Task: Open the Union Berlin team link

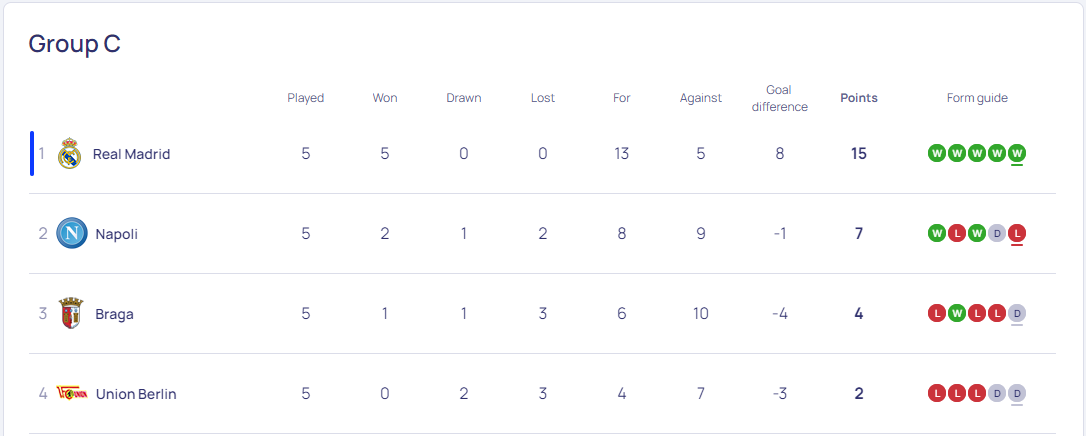Action: tap(136, 394)
